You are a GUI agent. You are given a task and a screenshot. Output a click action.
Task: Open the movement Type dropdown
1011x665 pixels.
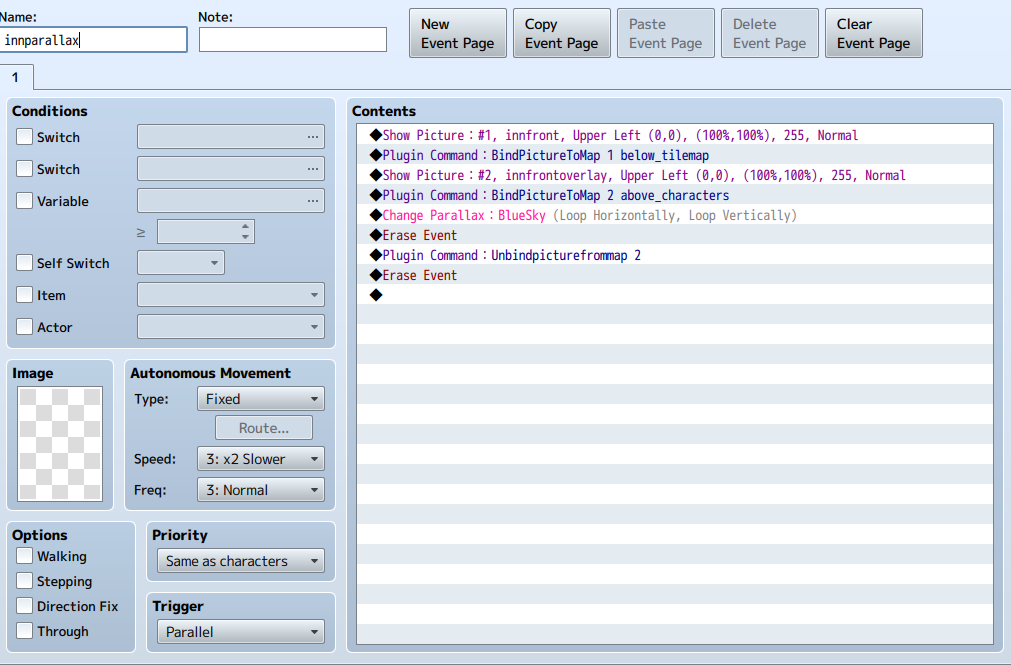coord(260,399)
